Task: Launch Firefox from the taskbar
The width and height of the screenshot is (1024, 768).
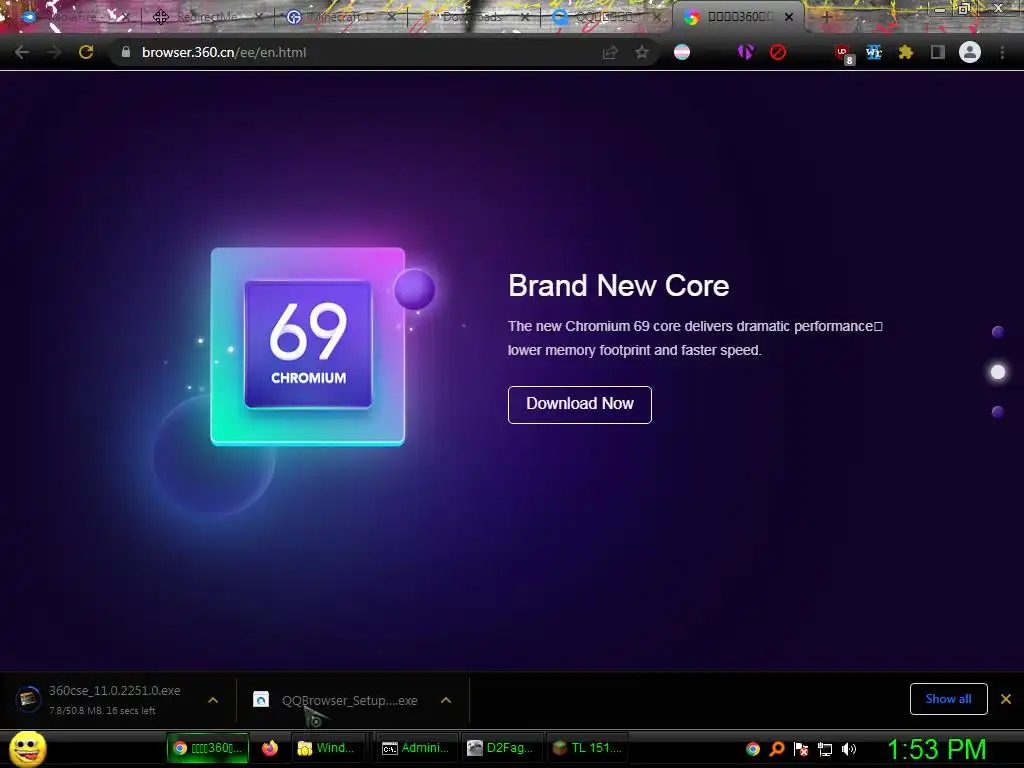Action: tap(270, 748)
